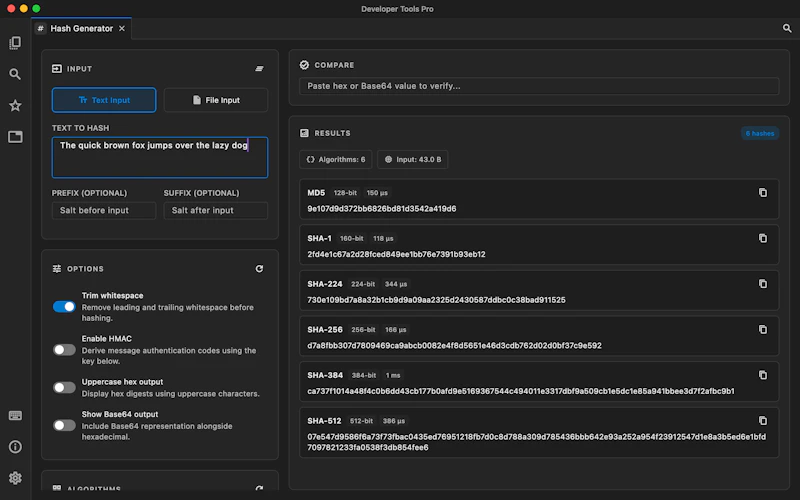Copy the SHA-224 hash value
This screenshot has width=800, height=500.
(x=763, y=284)
